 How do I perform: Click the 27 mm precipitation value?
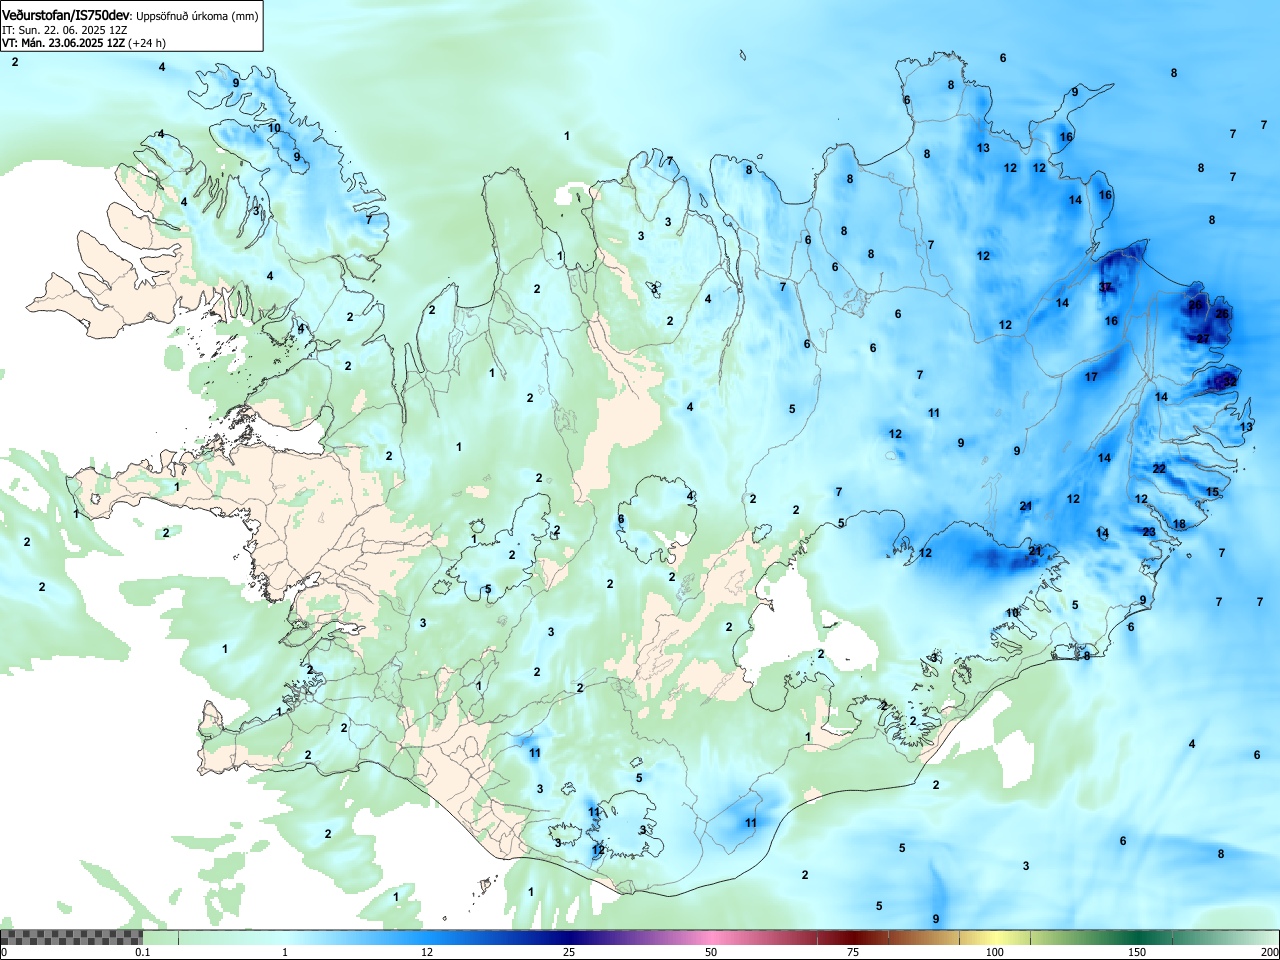(1203, 339)
